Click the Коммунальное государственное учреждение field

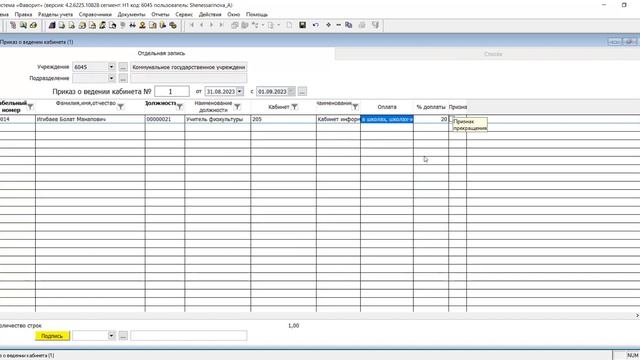point(189,67)
